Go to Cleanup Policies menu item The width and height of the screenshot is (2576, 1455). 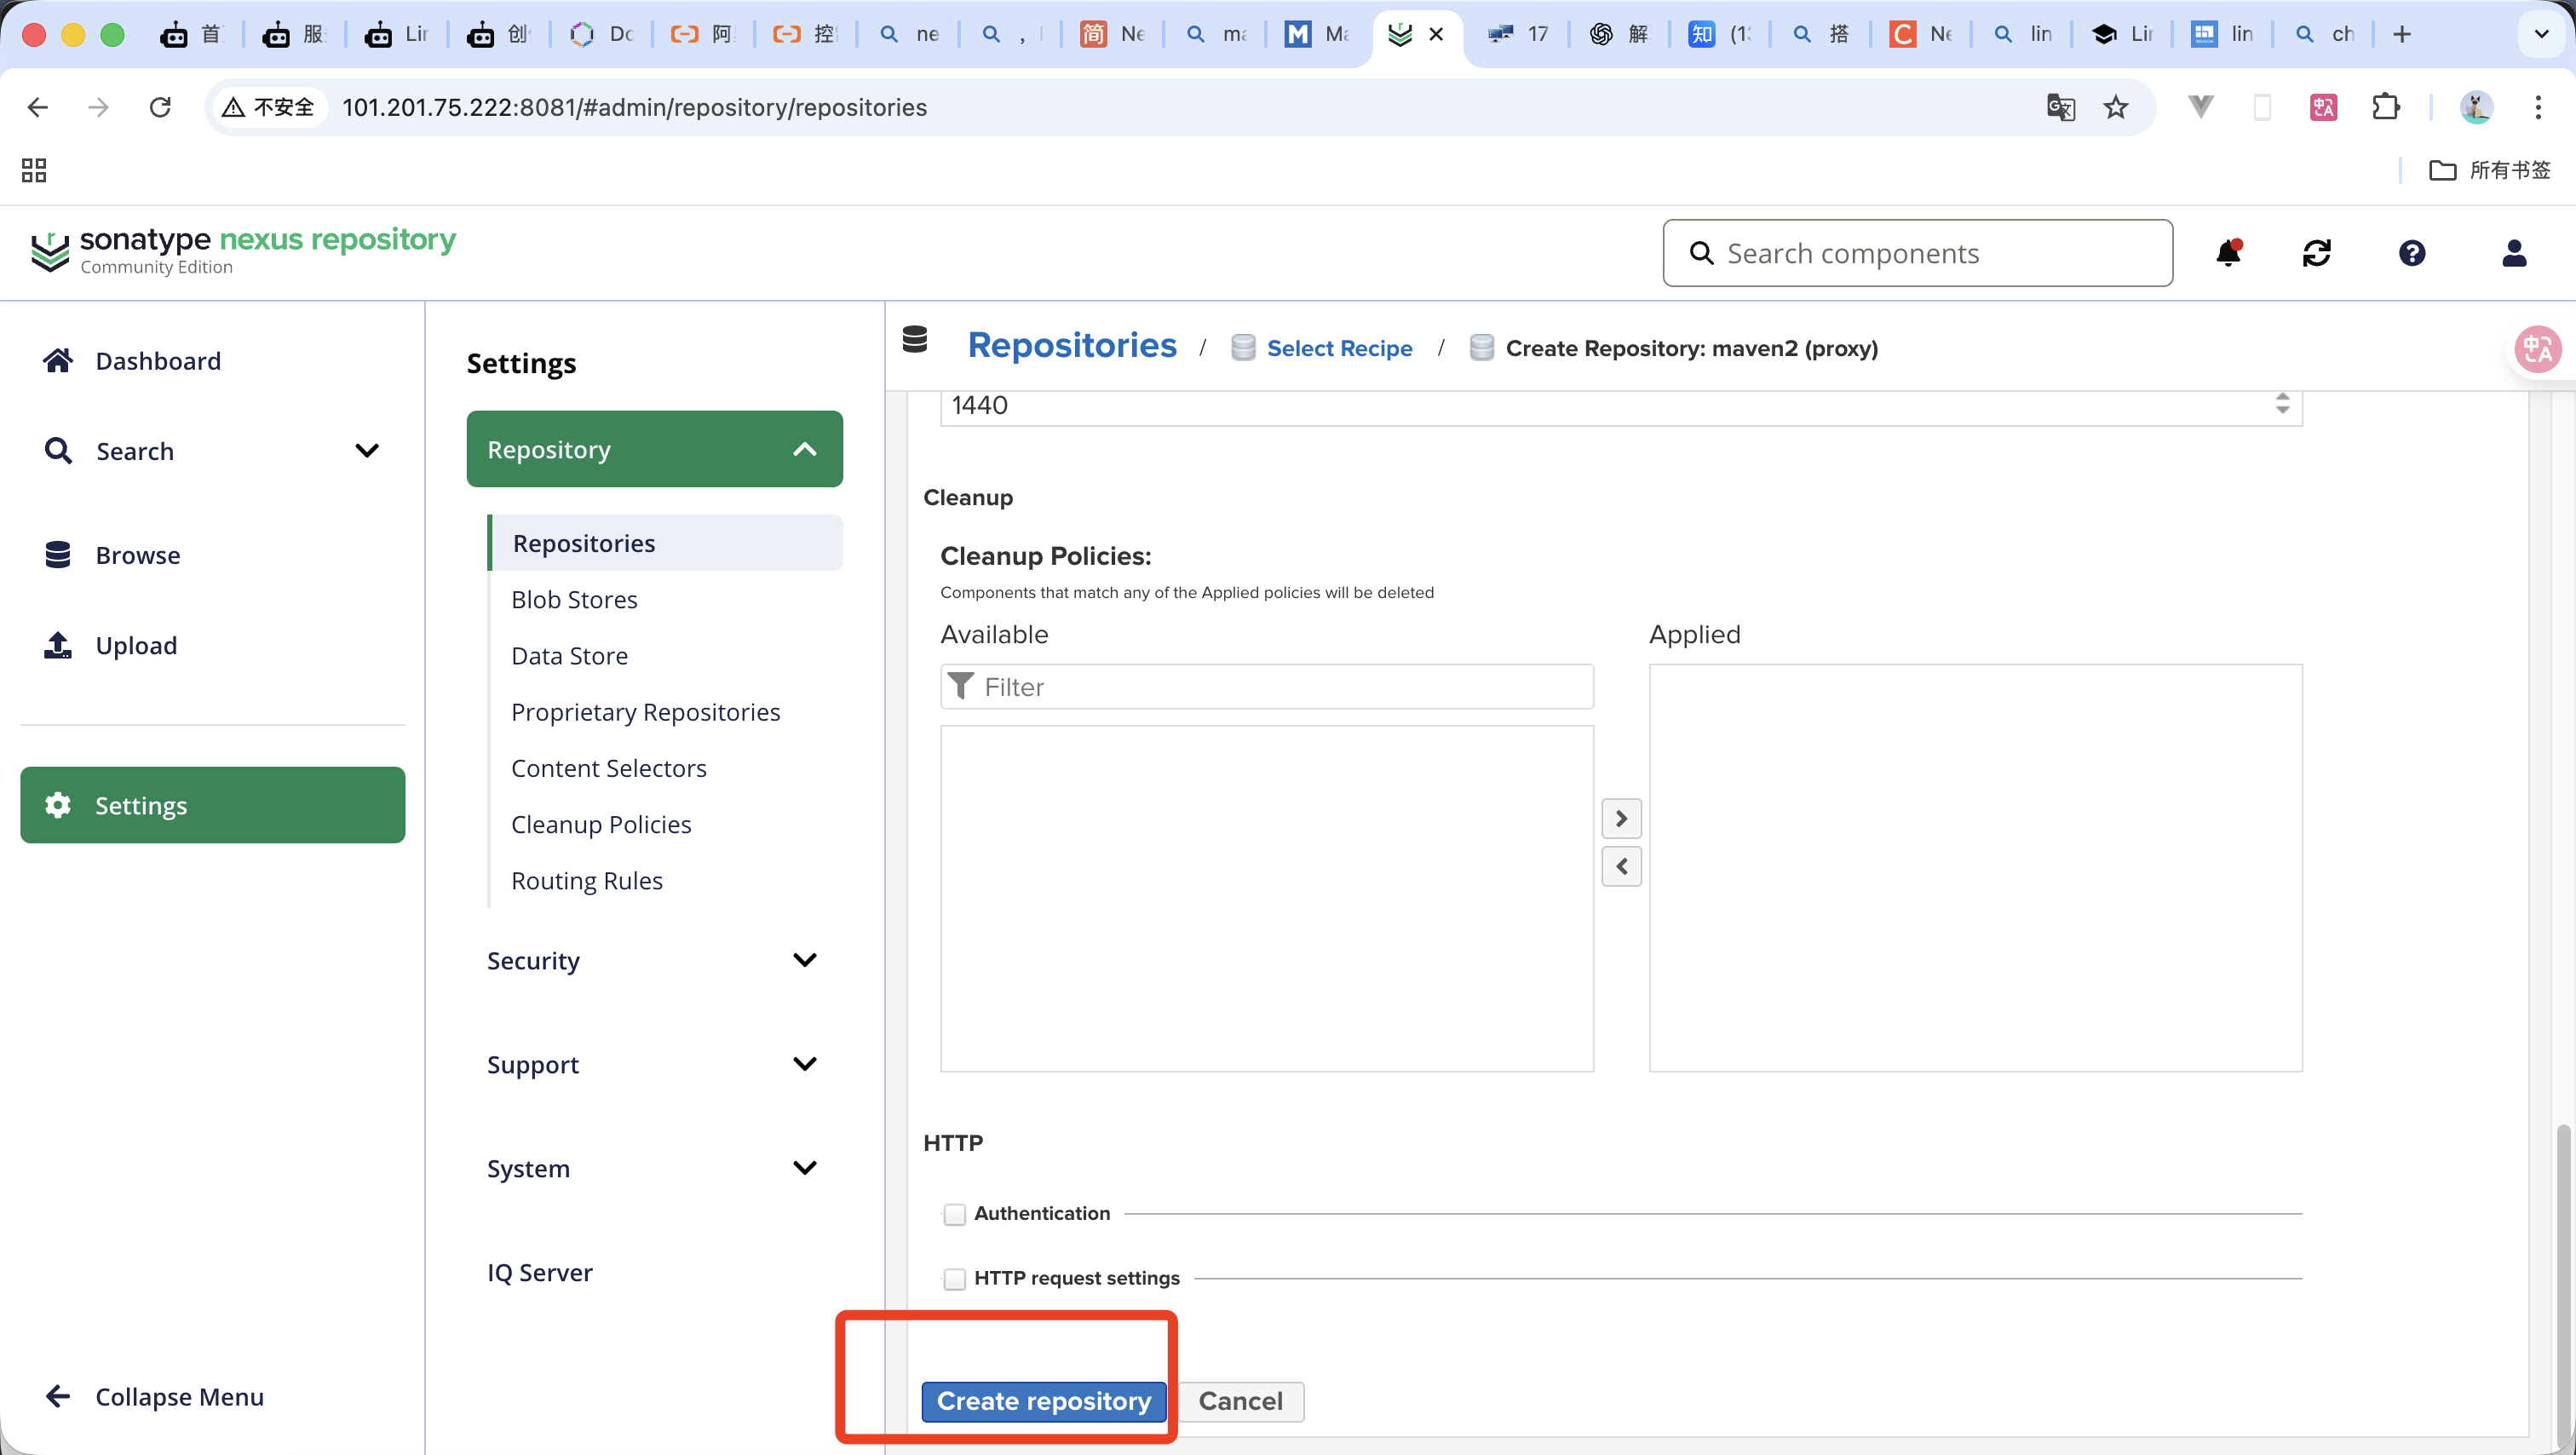click(601, 824)
